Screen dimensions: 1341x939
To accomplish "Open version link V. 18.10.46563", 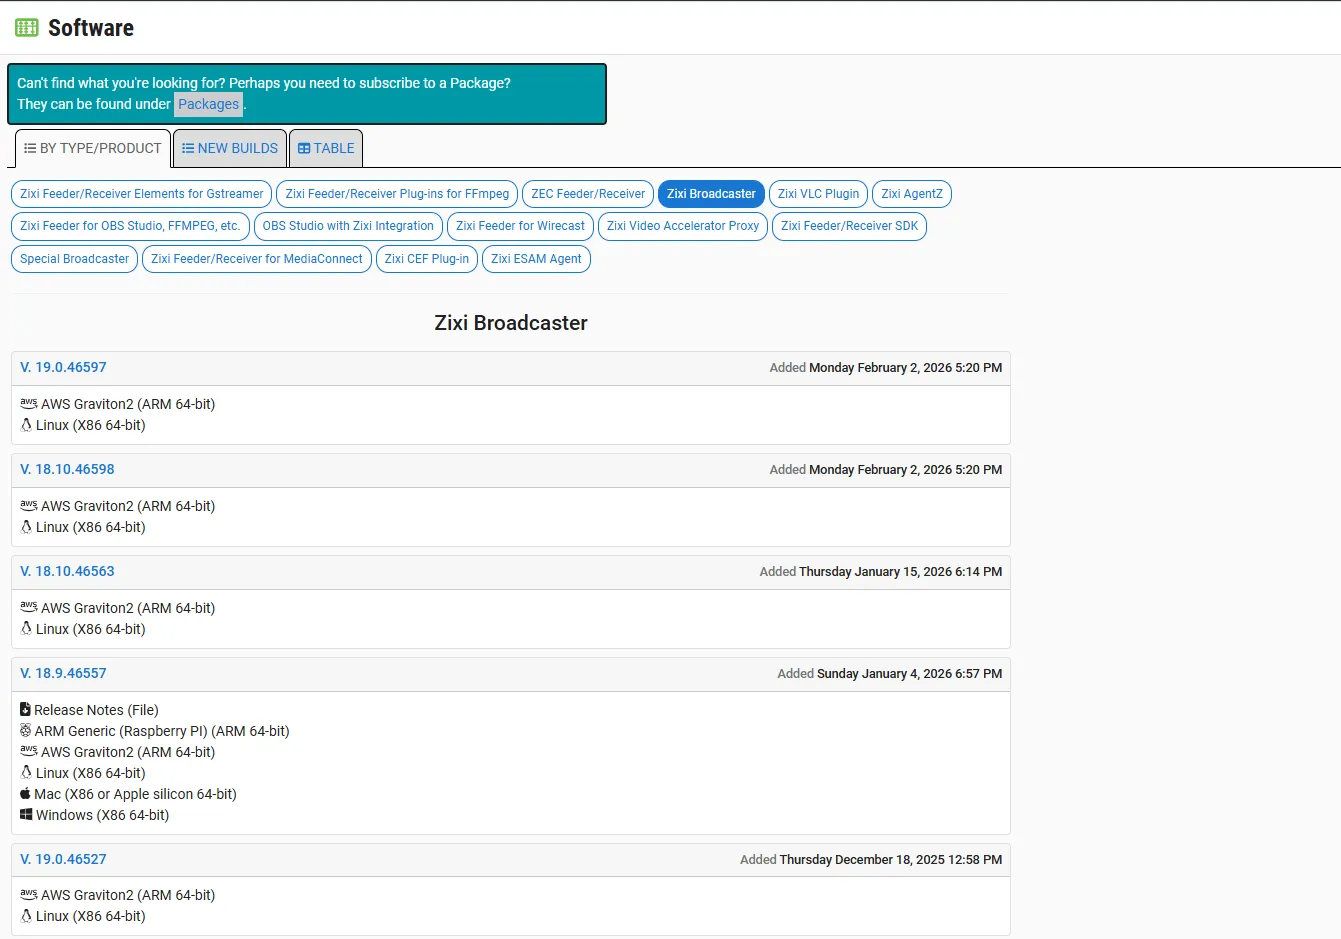I will pos(67,571).
